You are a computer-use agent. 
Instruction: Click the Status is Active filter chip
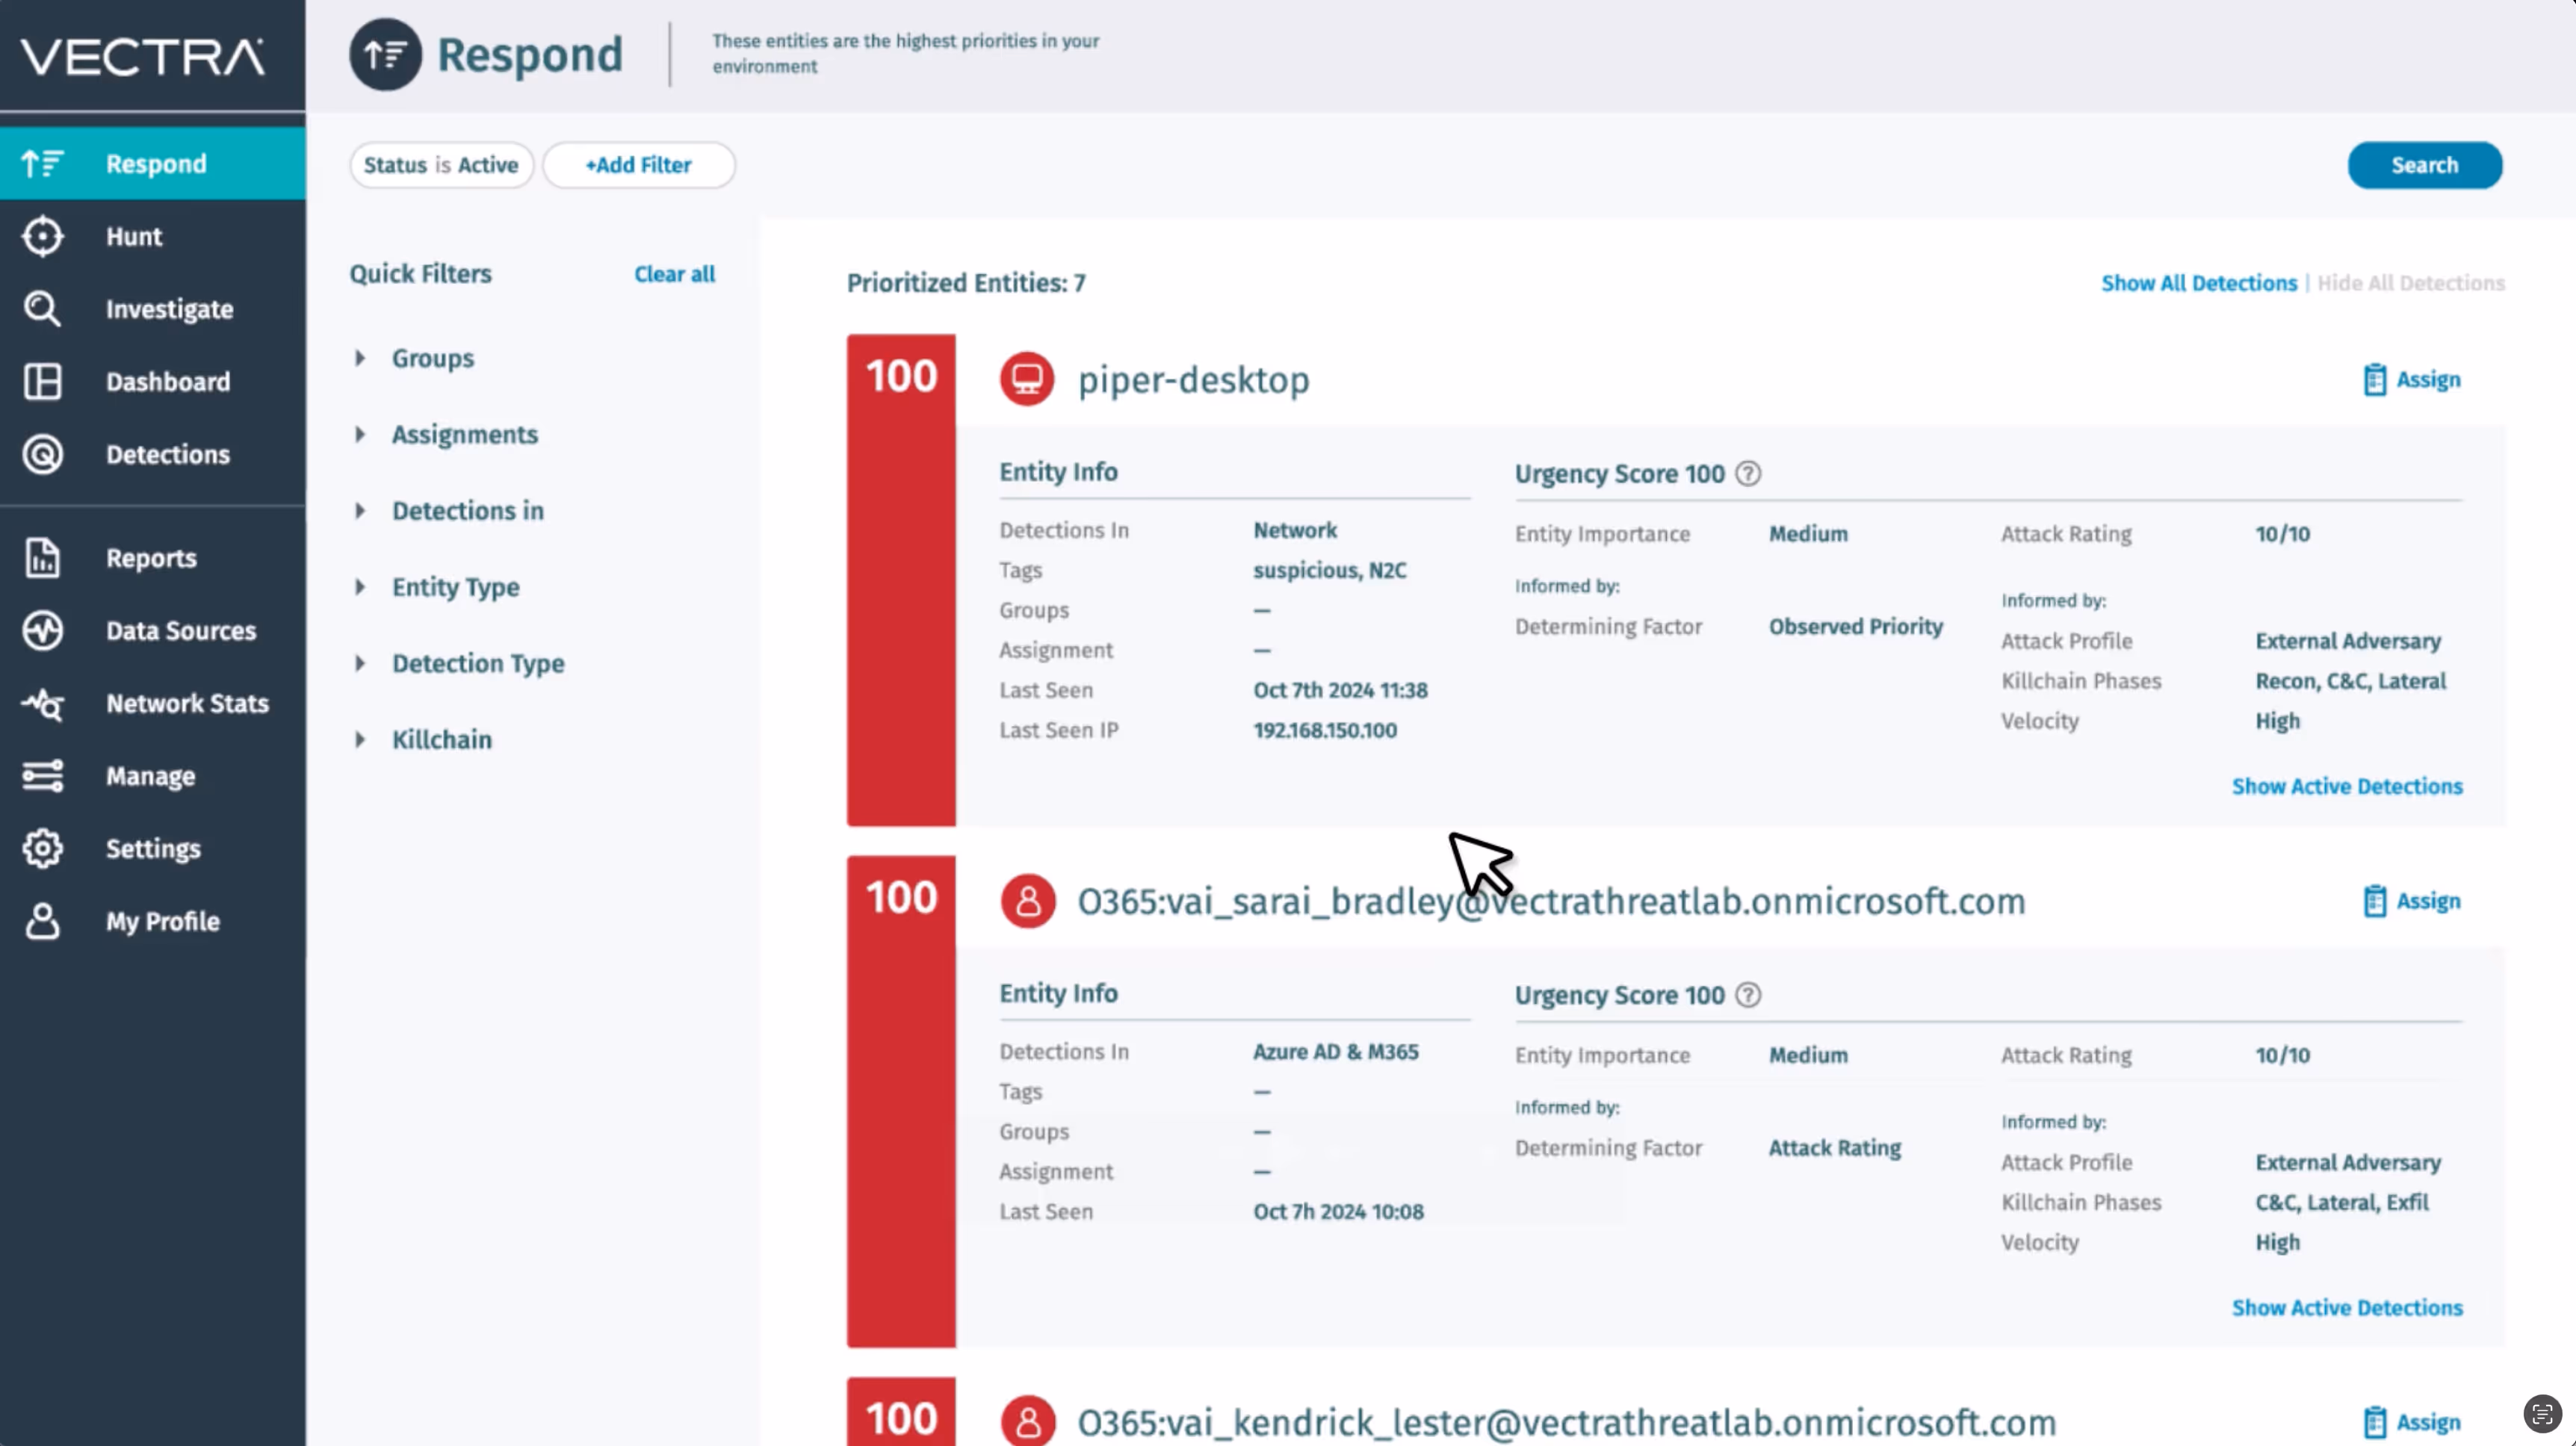coord(441,165)
